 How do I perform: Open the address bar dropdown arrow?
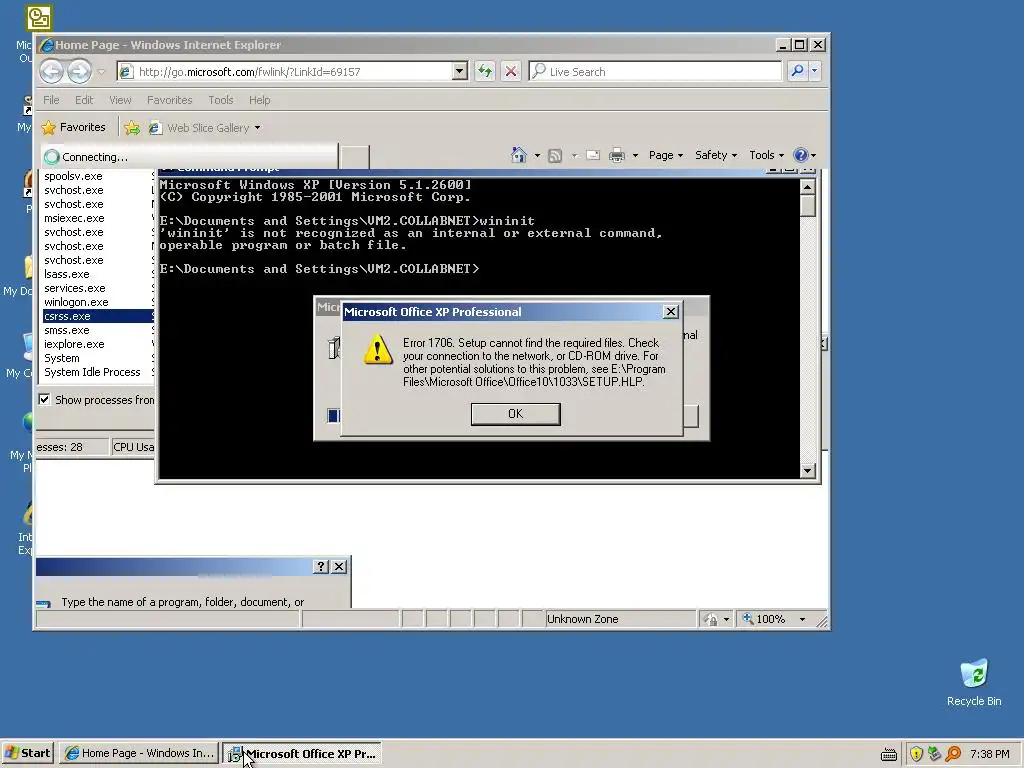click(460, 71)
